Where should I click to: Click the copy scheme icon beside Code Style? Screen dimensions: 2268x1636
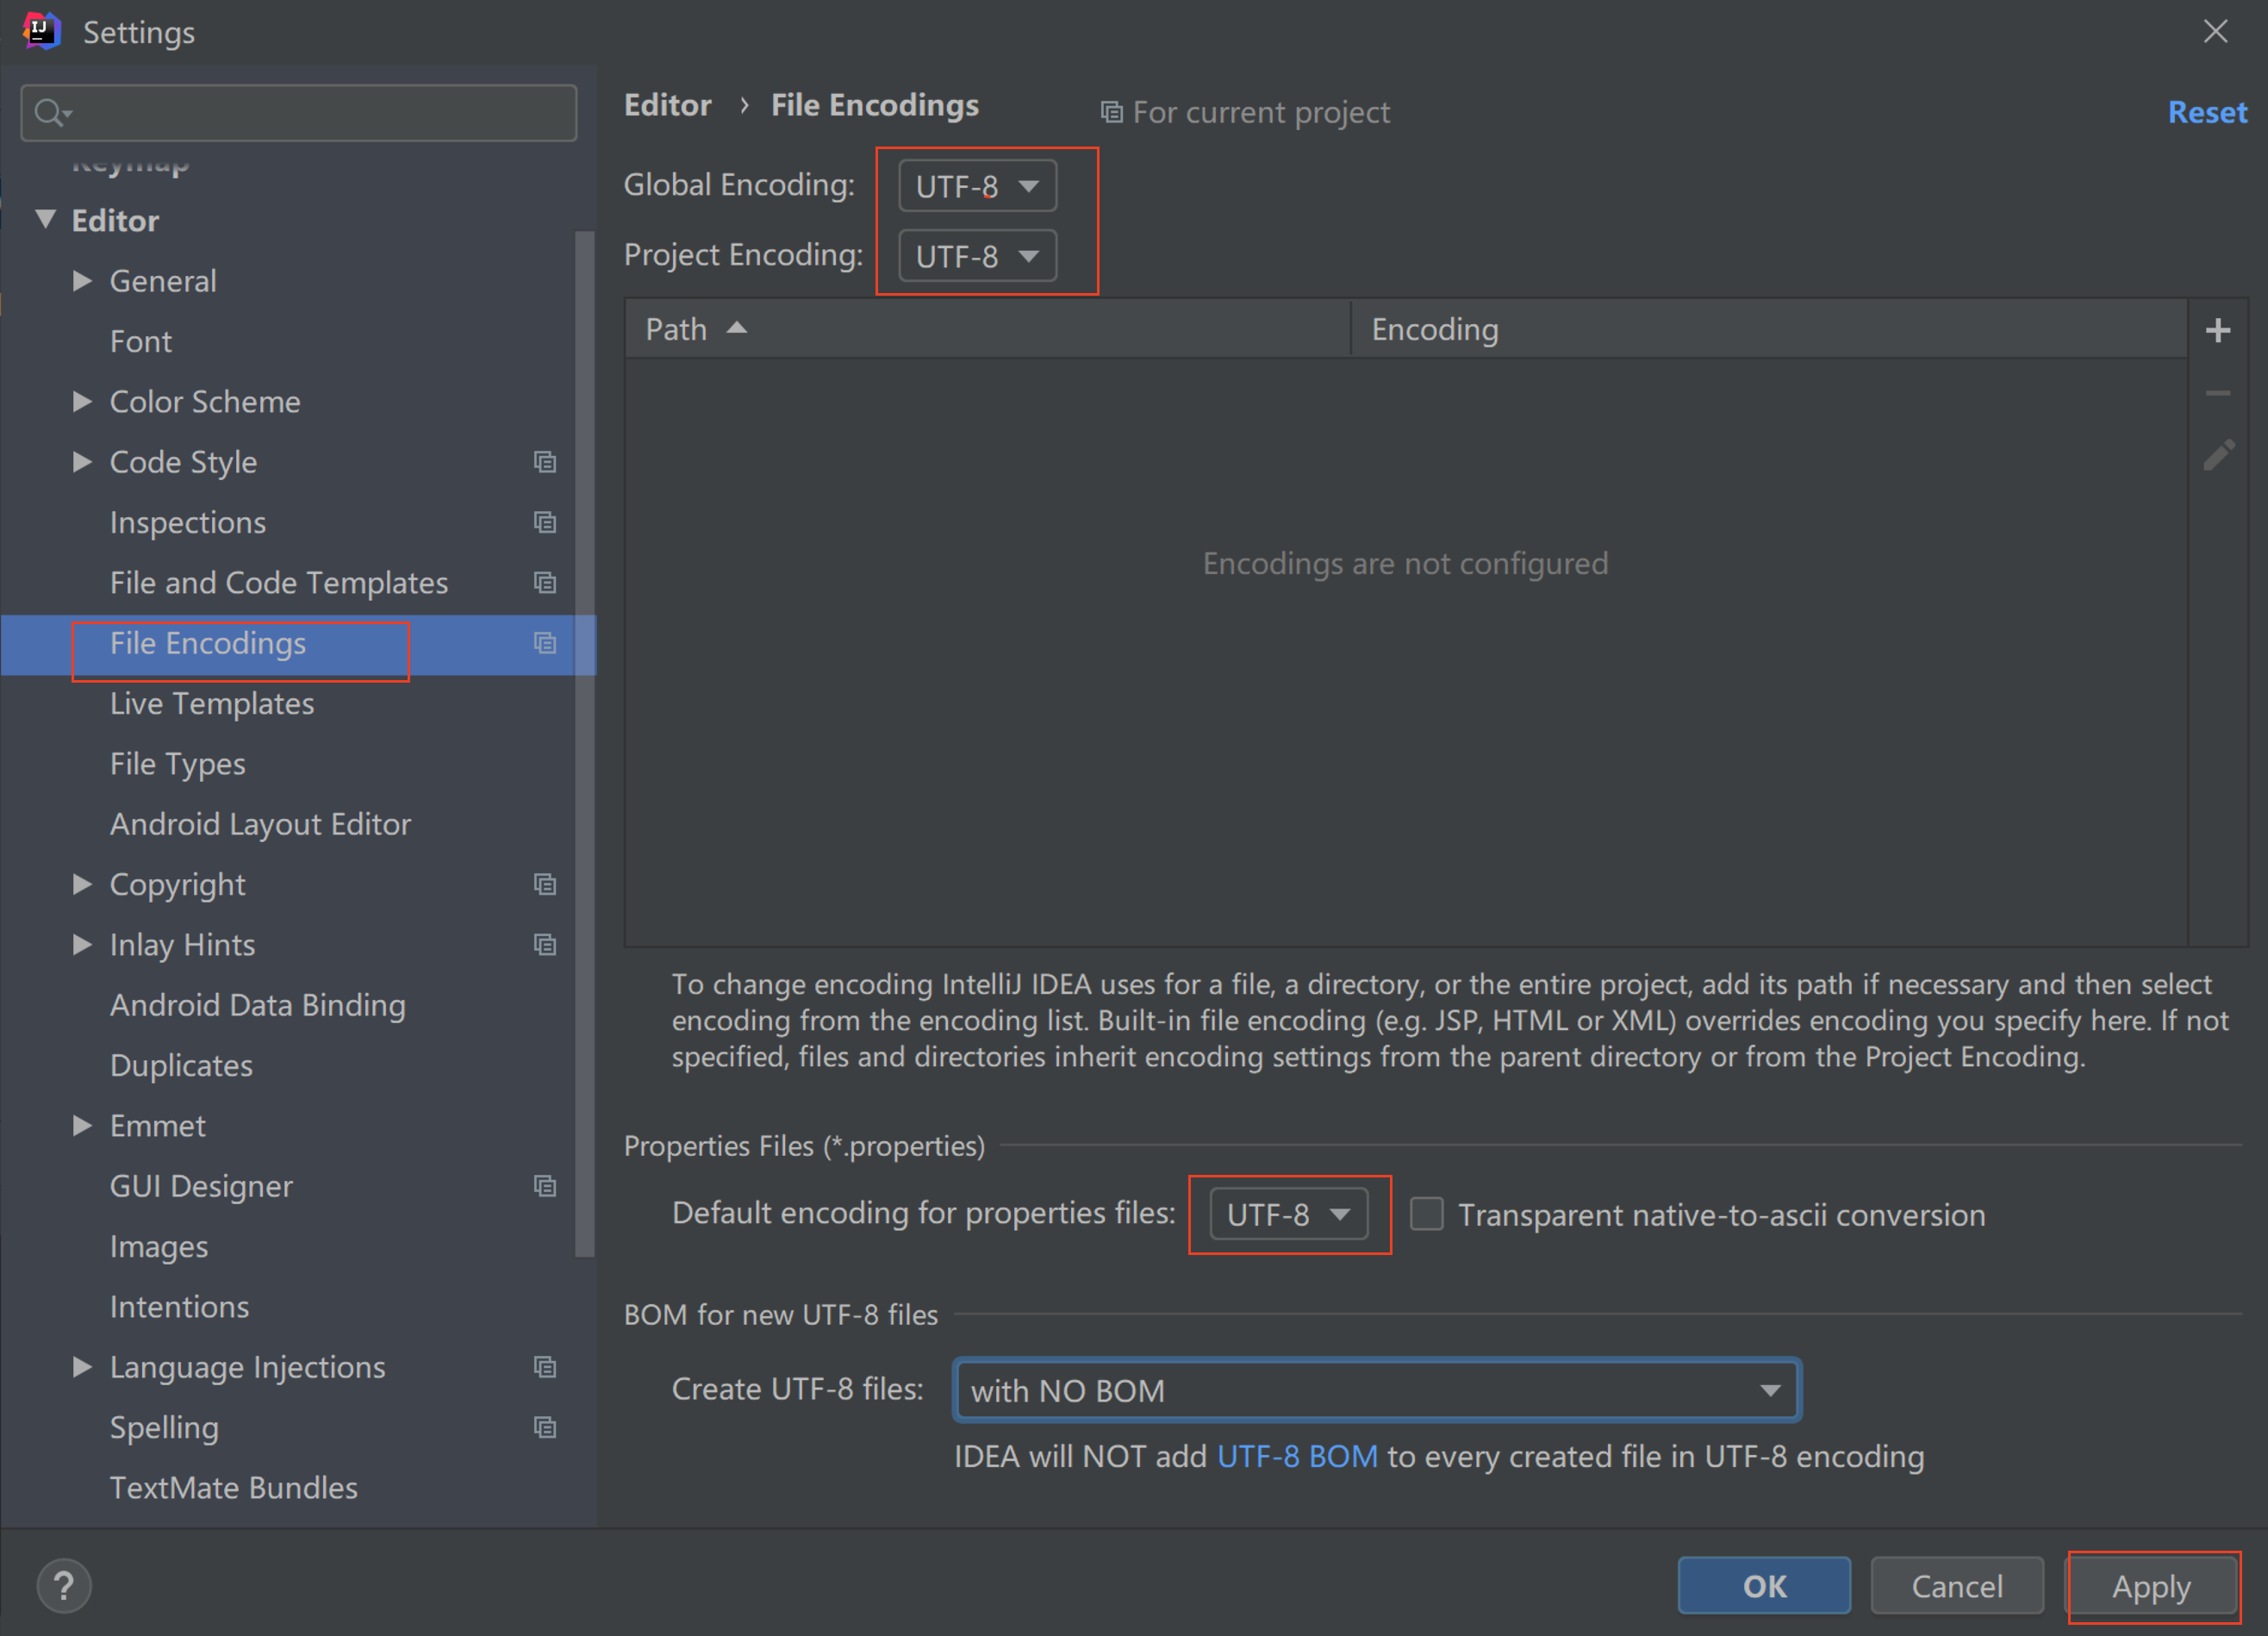545,462
